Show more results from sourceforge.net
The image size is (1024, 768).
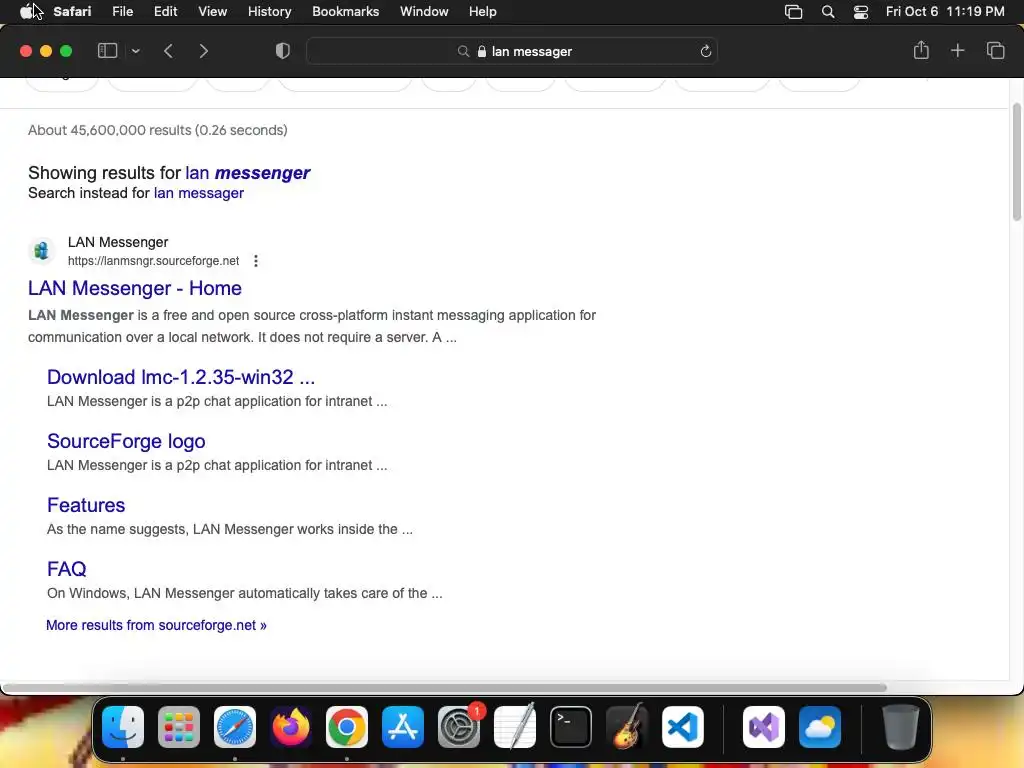tap(156, 625)
